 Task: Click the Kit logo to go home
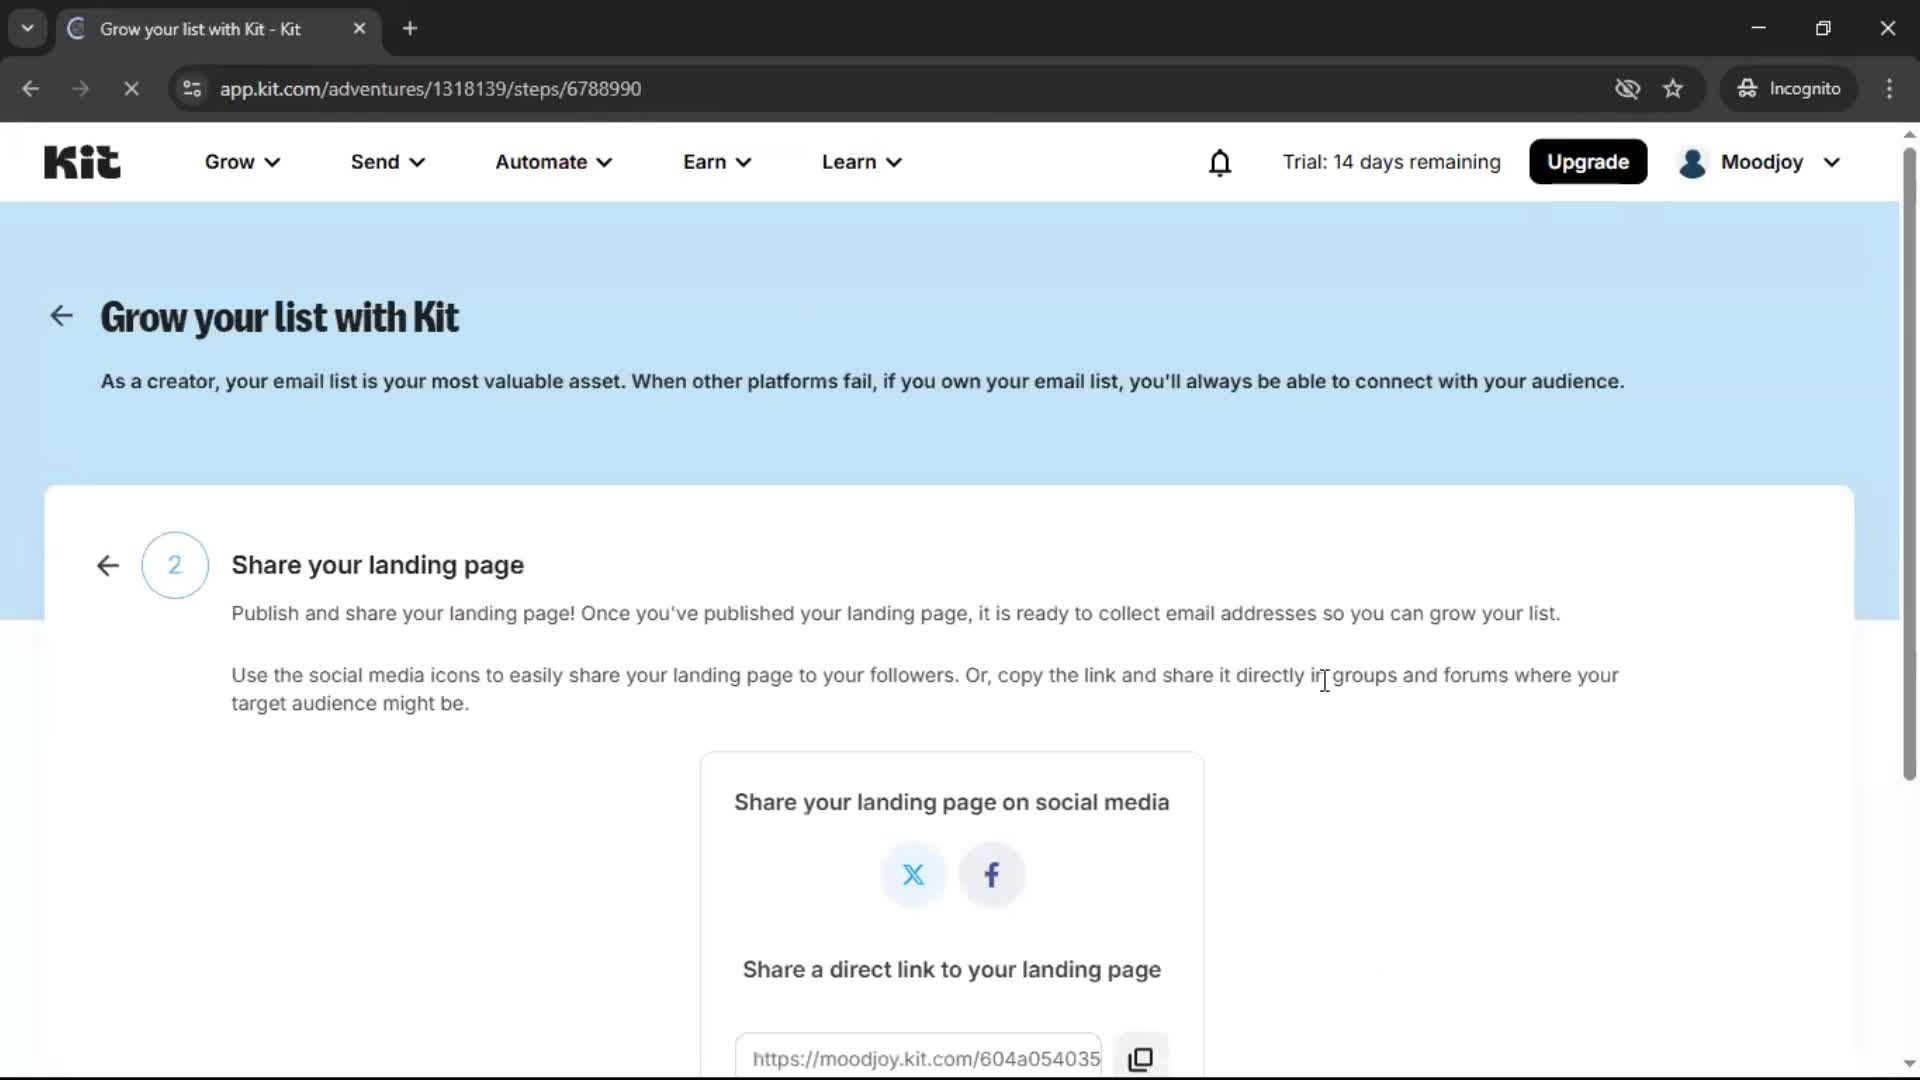(x=81, y=161)
